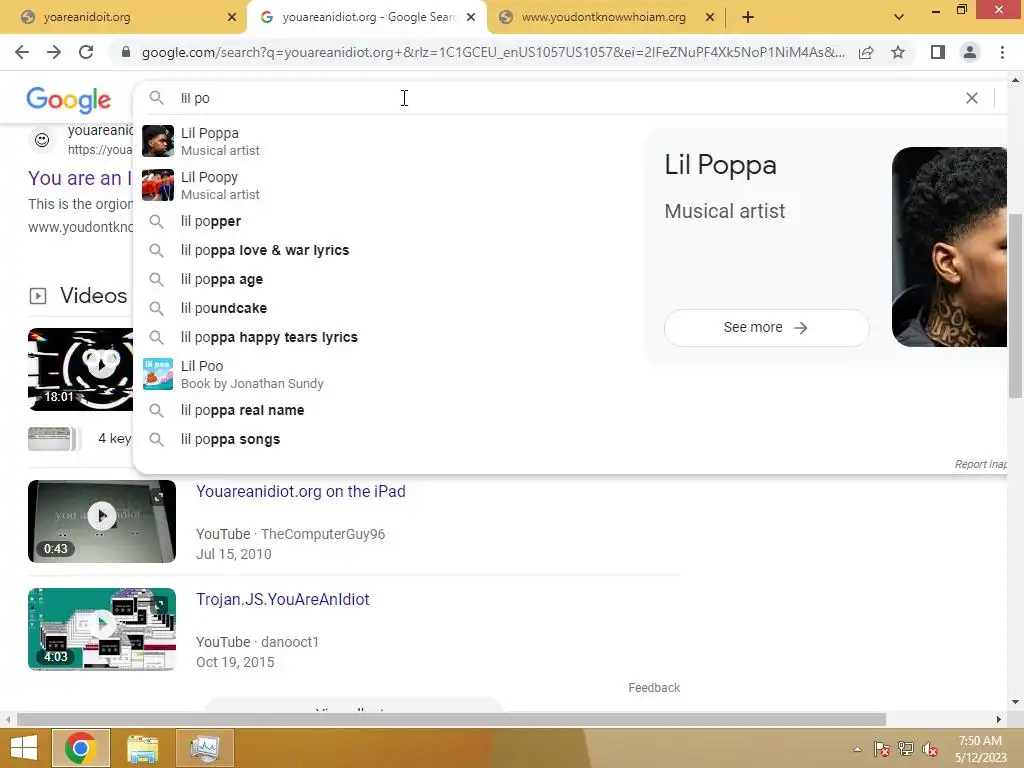Click the Lil Poppa portrait photo
This screenshot has width=1024, height=768.
tap(949, 247)
